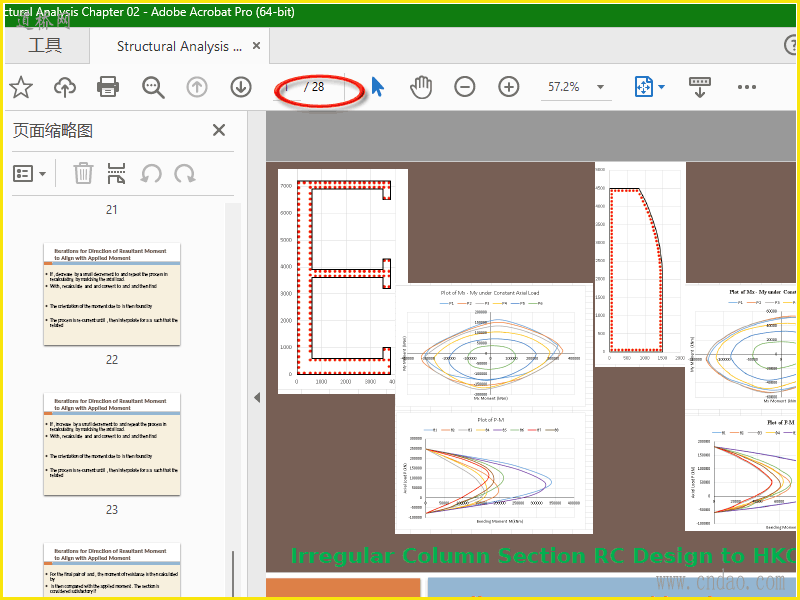This screenshot has height=600, width=800.
Task: Select the Structural Analysis document tab
Action: [179, 46]
